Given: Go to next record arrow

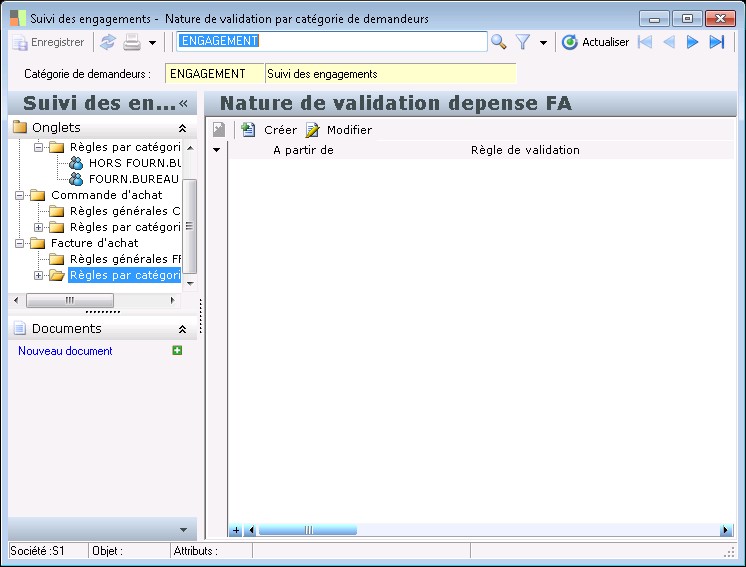Looking at the screenshot, I should click(692, 42).
